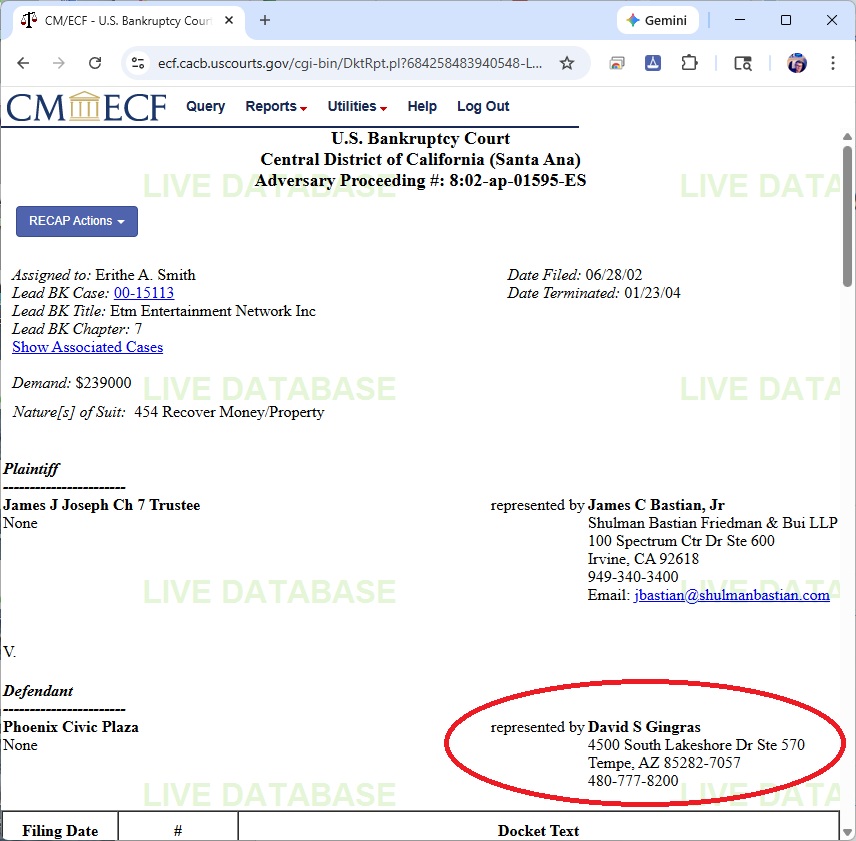Click Show Associated Cases link
Viewport: 856px width, 841px height.
tap(87, 347)
